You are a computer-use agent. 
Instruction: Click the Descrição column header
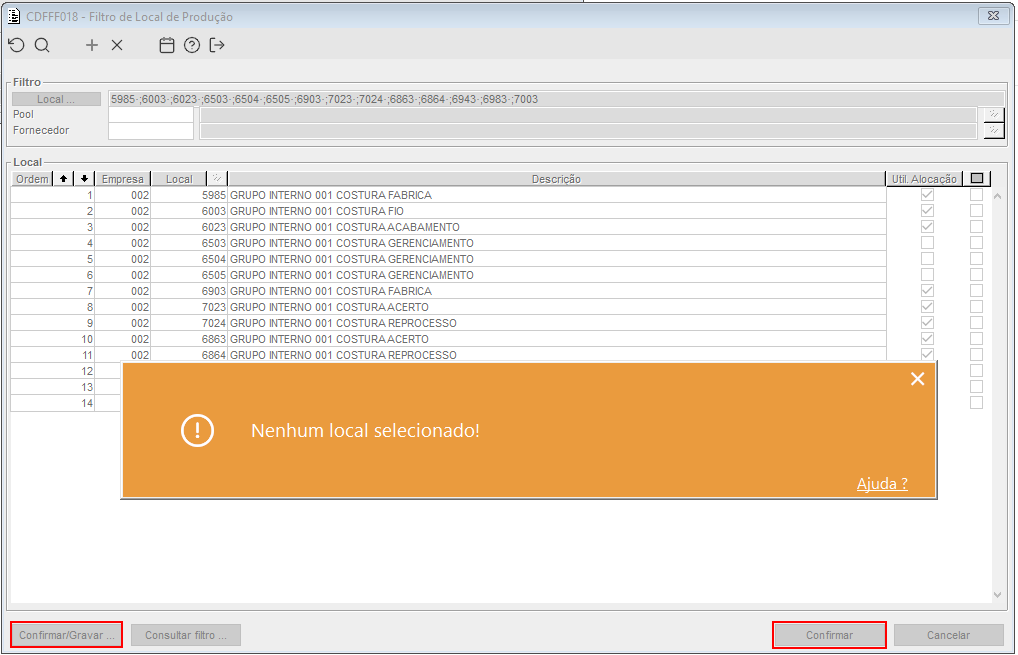click(x=556, y=179)
